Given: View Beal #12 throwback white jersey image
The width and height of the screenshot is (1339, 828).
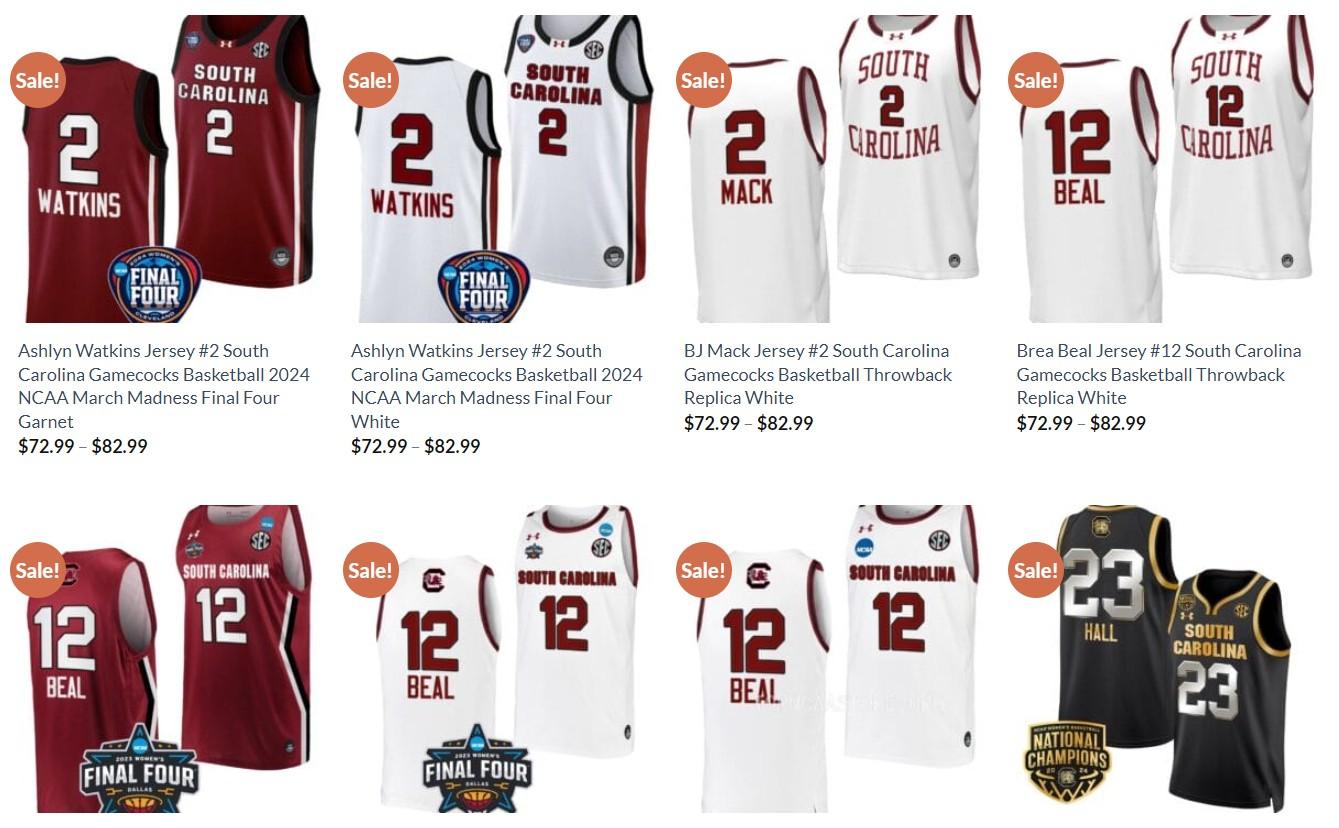Looking at the screenshot, I should pos(1165,168).
